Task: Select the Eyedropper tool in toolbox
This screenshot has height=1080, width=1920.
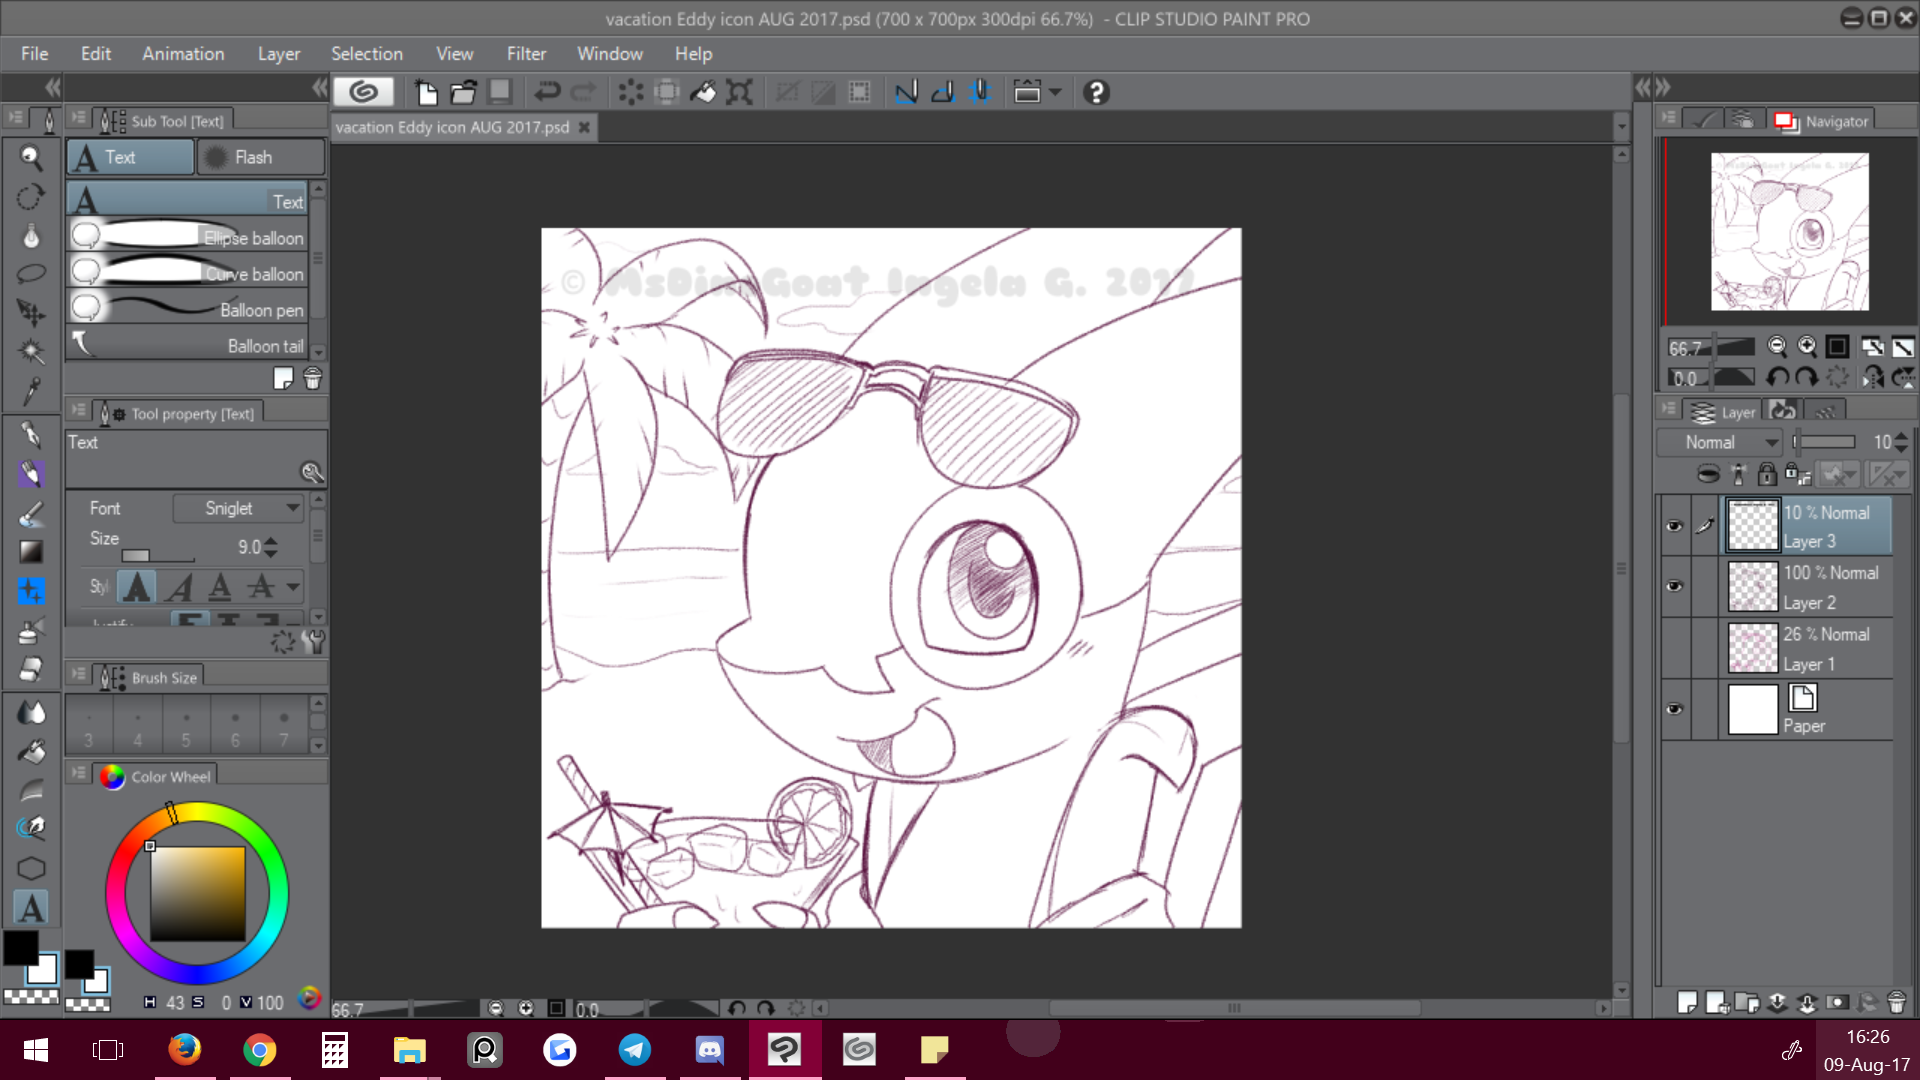Action: (31, 390)
